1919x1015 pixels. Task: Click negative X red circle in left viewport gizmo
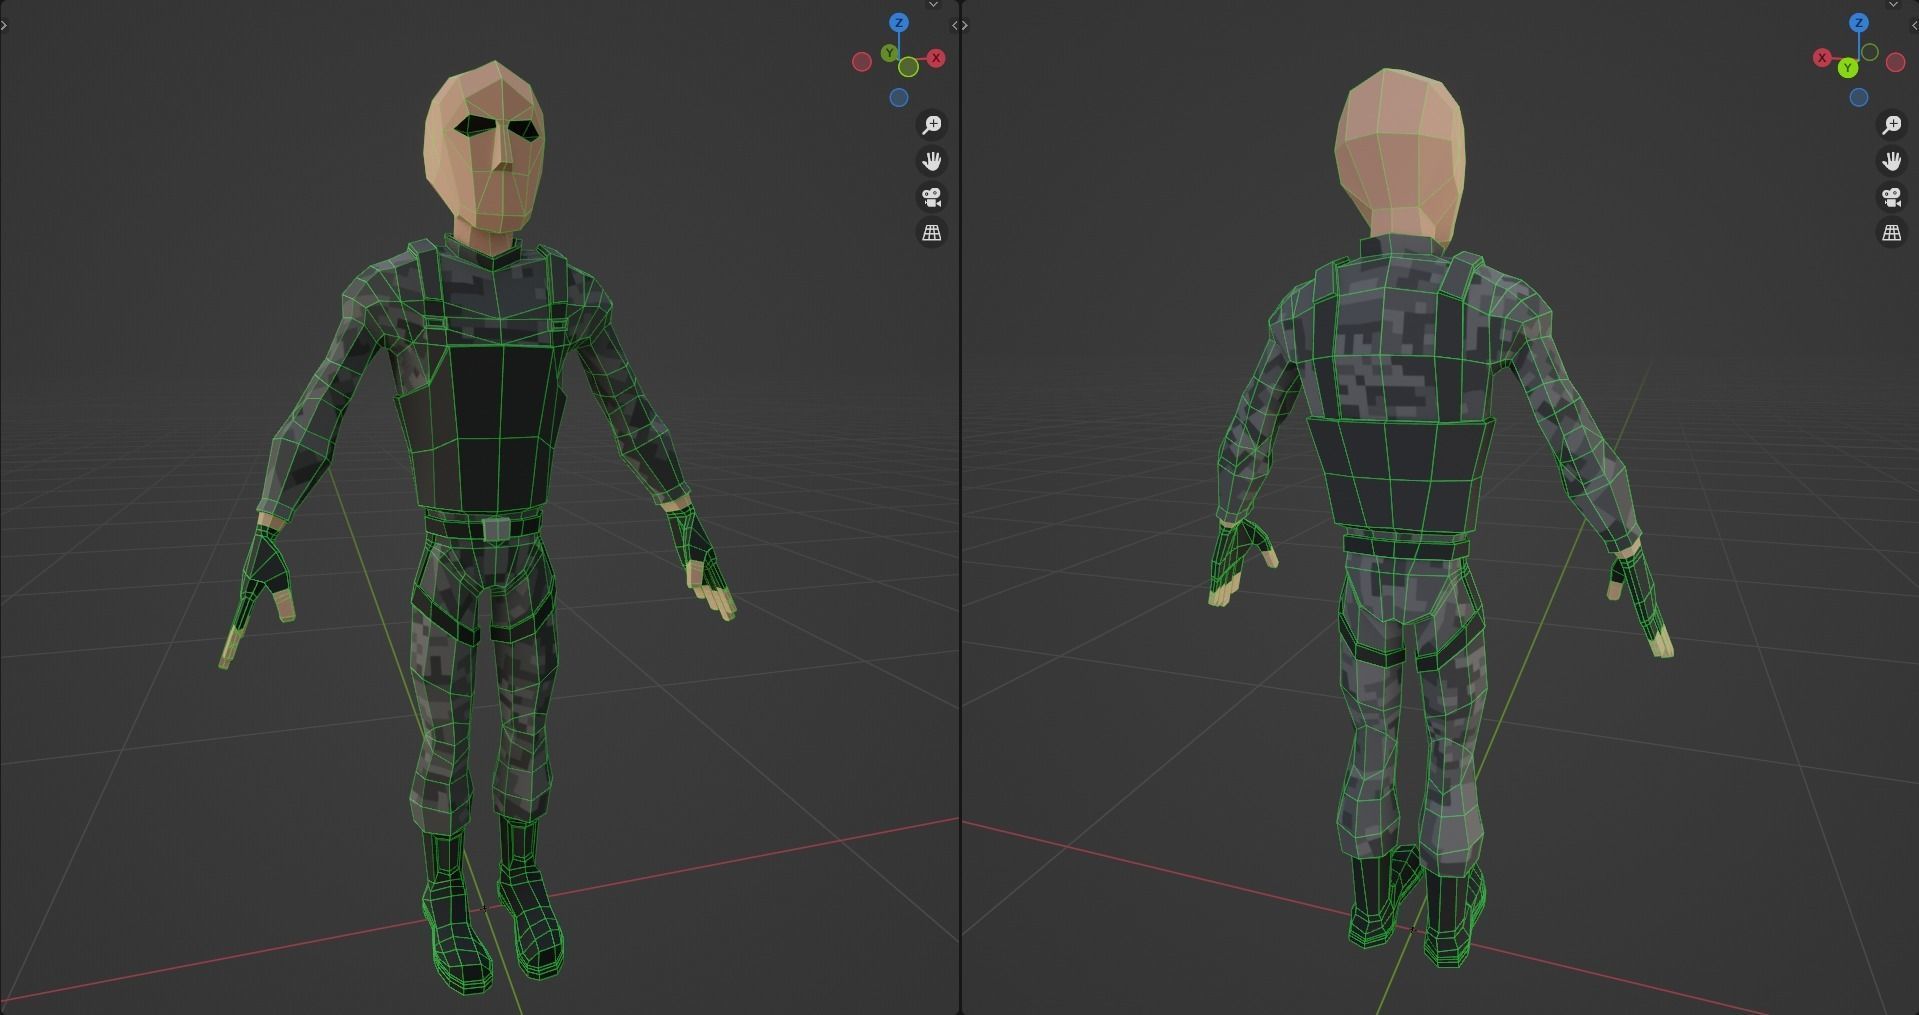[x=862, y=62]
